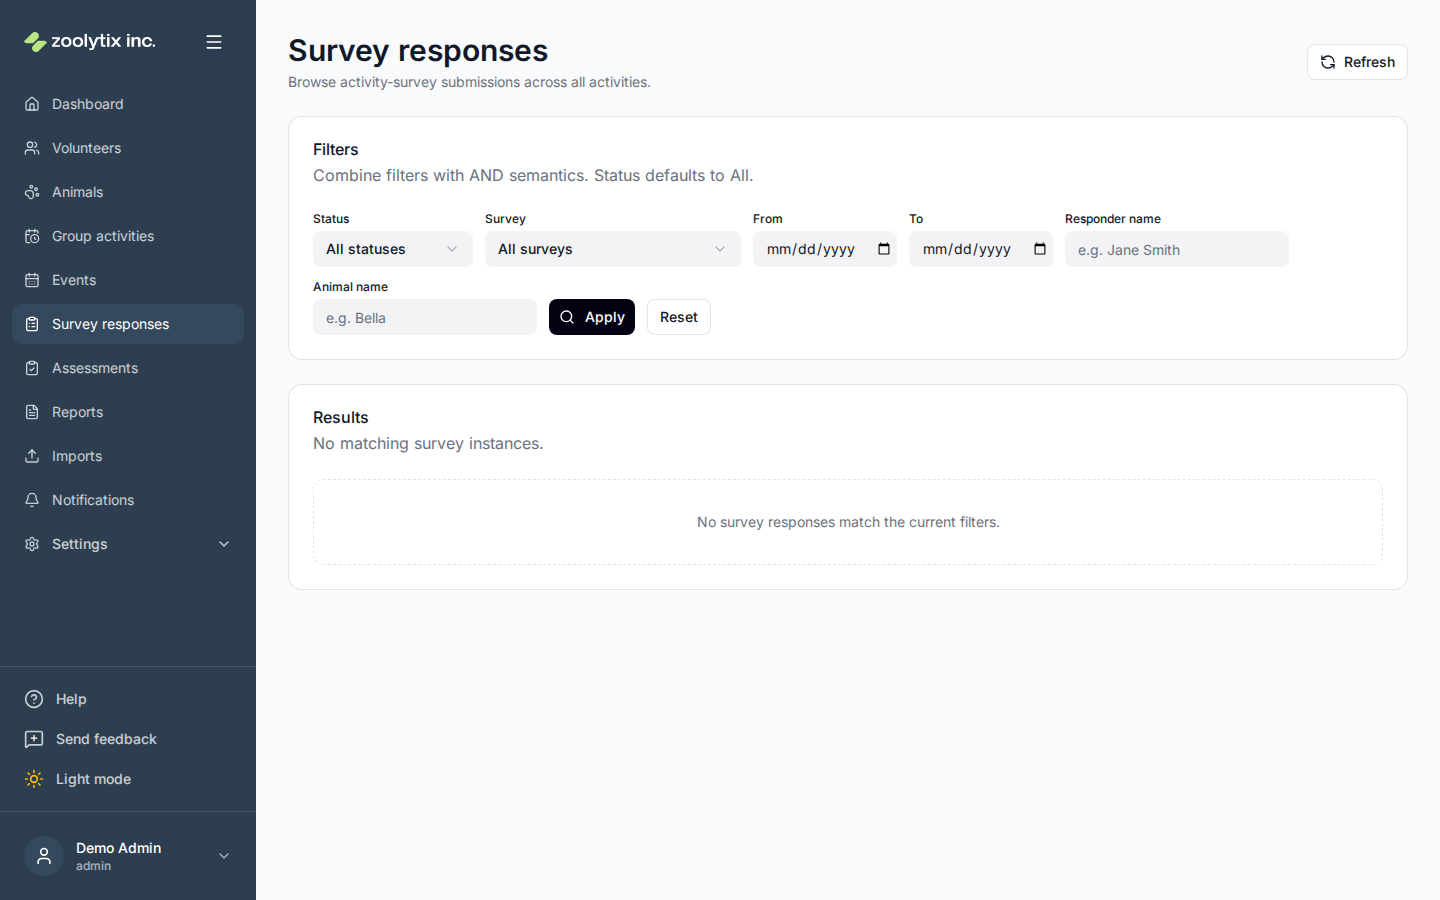Click 'No survey responses match the current filters.' text
This screenshot has height=900, width=1440.
pos(848,522)
